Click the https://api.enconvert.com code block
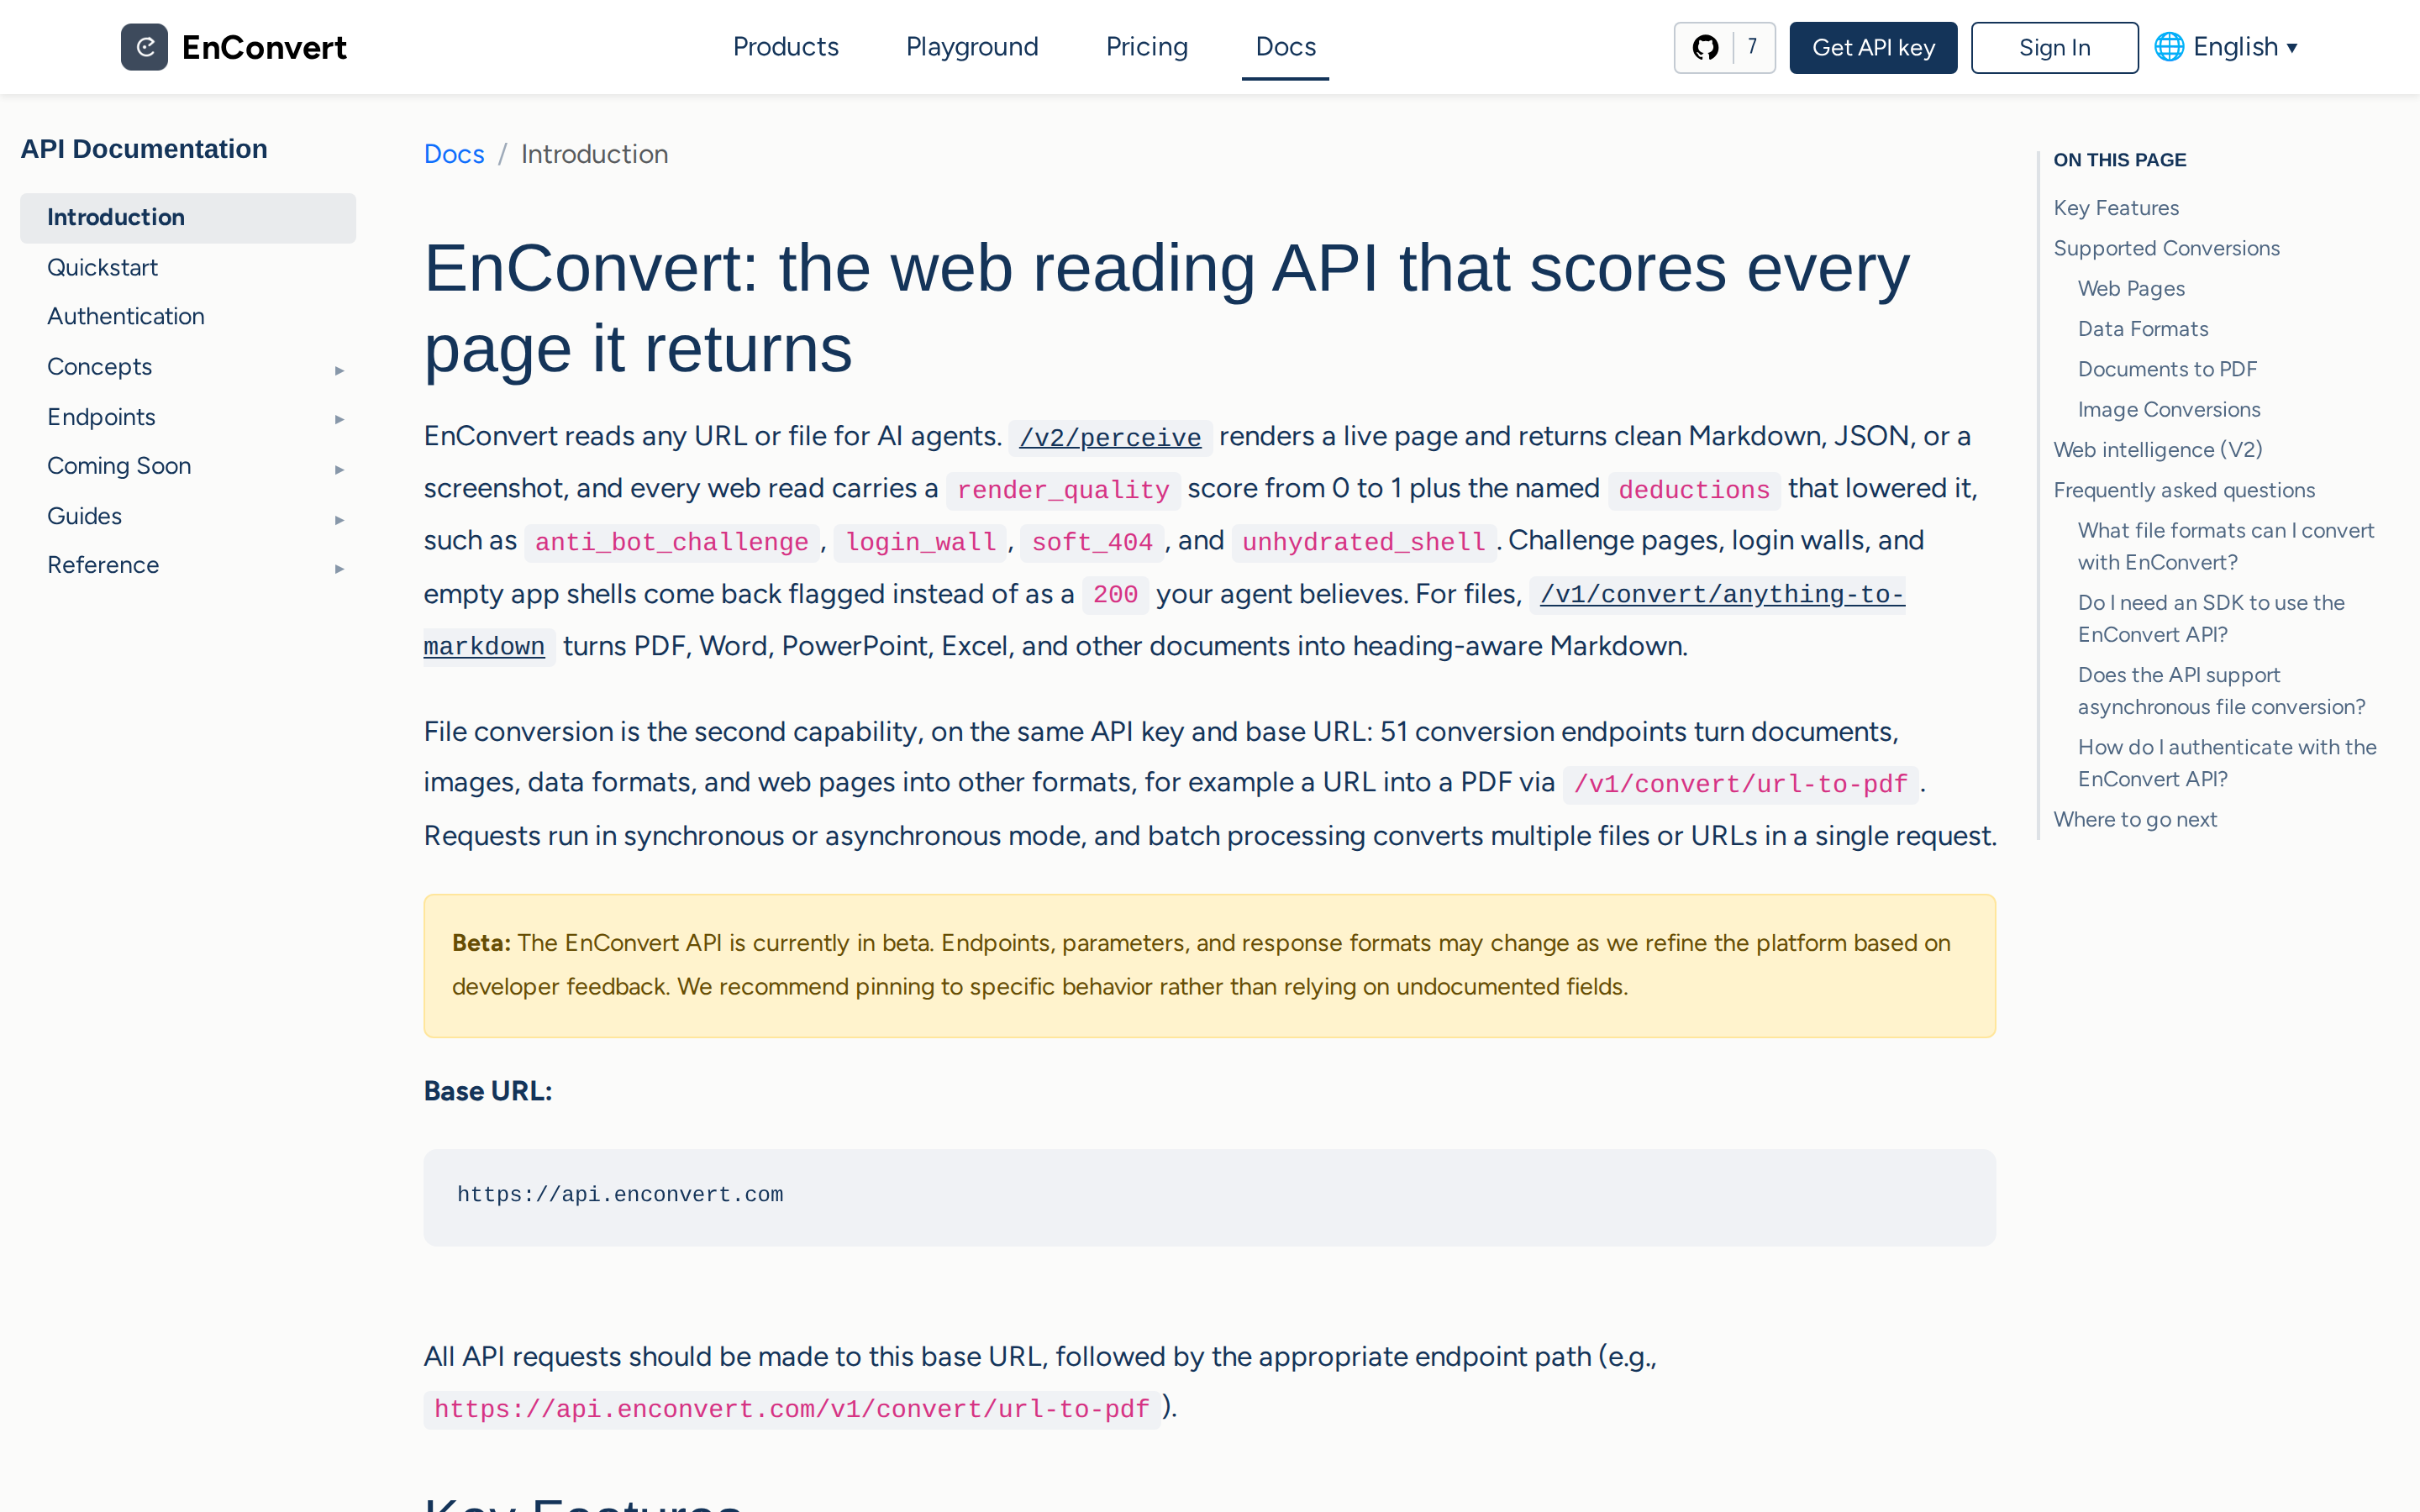 point(1209,1196)
